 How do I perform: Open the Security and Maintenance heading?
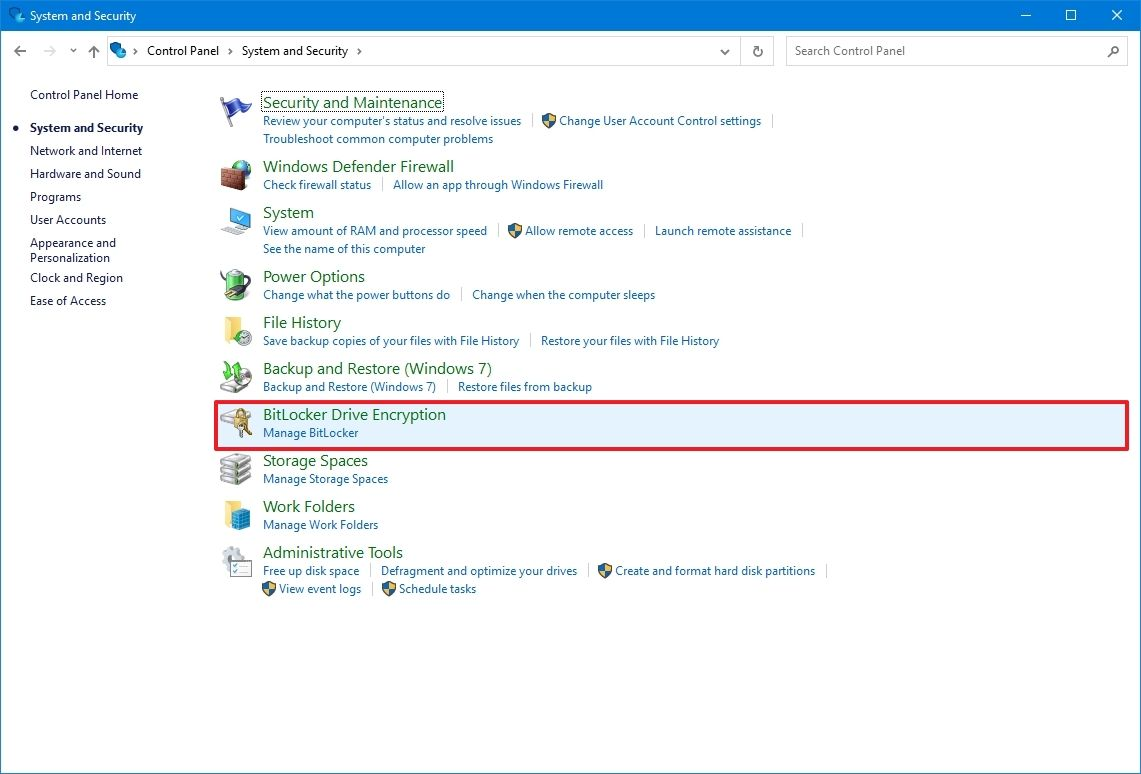click(352, 103)
